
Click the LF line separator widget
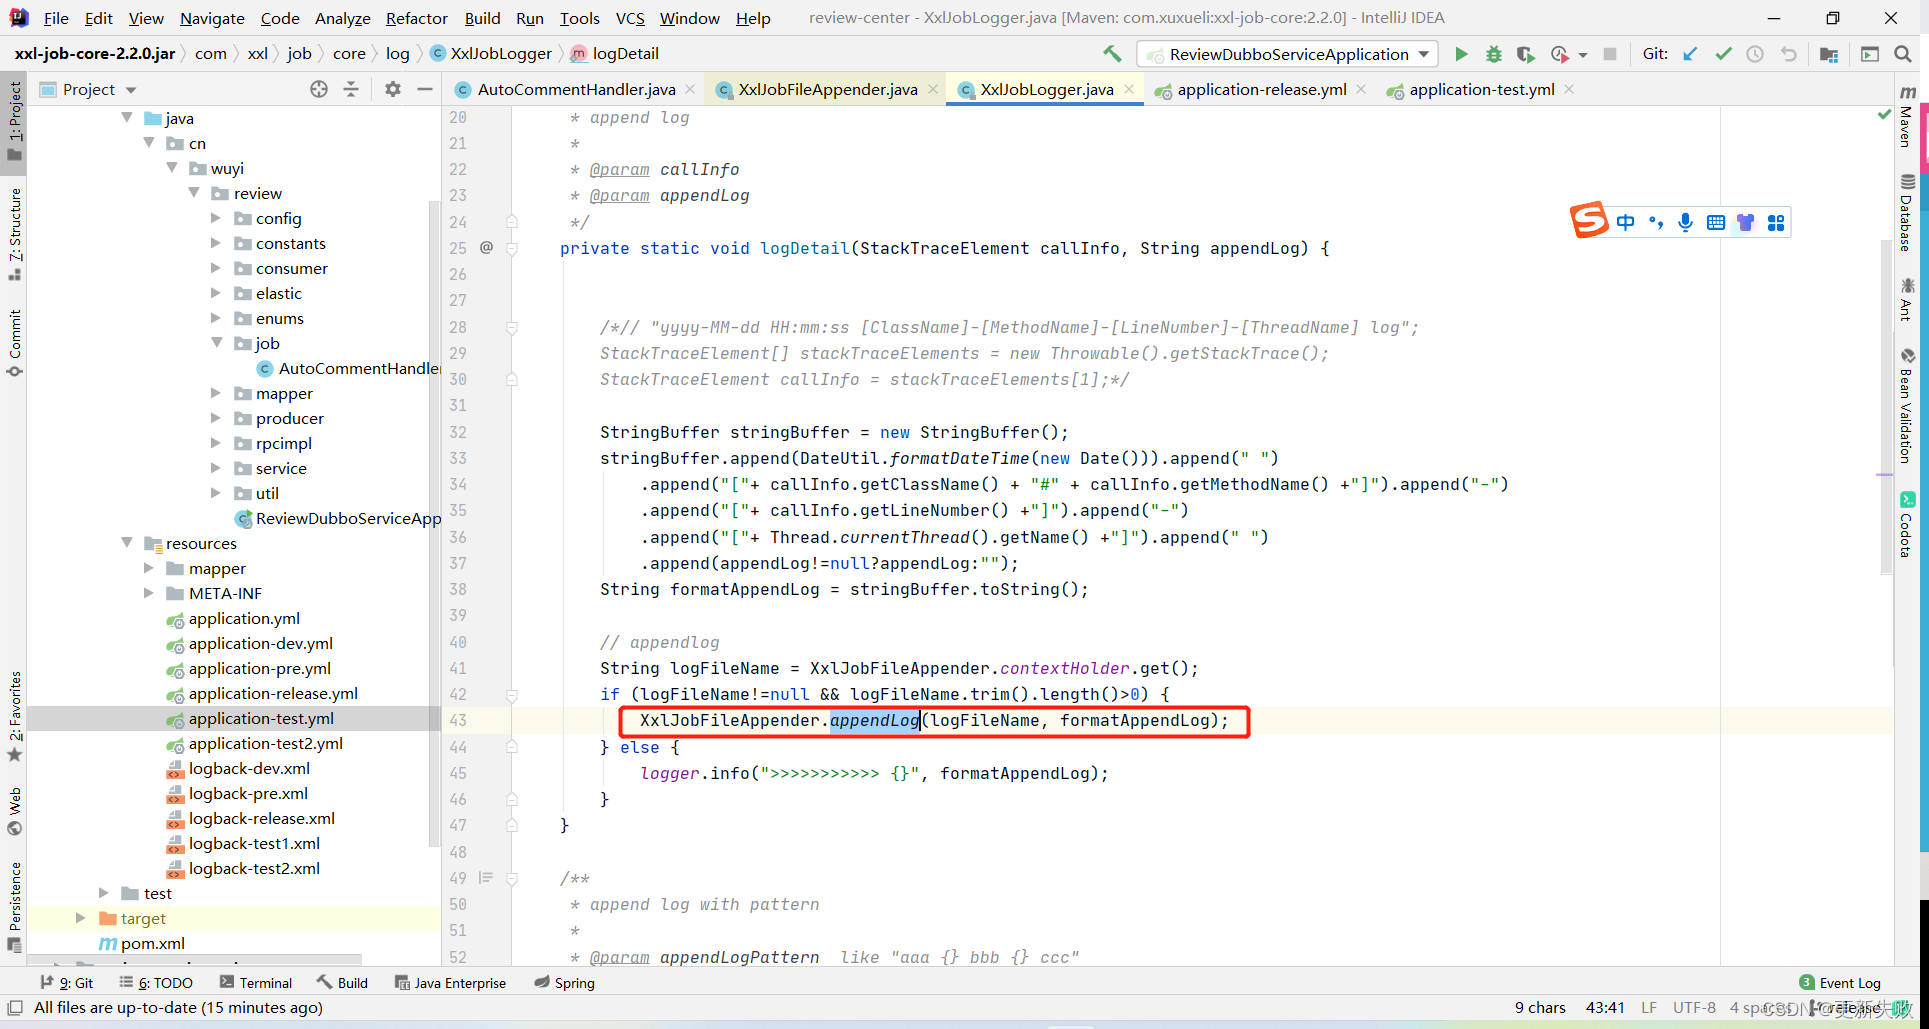click(x=1649, y=1007)
